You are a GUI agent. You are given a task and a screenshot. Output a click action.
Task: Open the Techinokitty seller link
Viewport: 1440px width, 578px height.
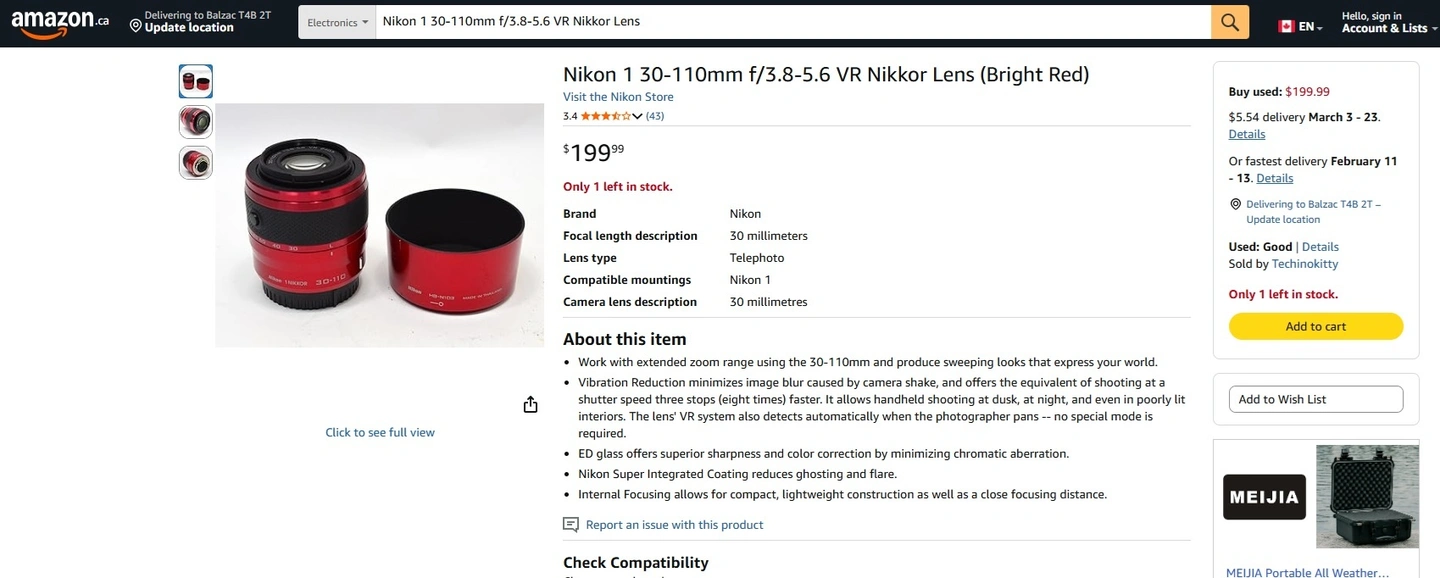click(1305, 264)
